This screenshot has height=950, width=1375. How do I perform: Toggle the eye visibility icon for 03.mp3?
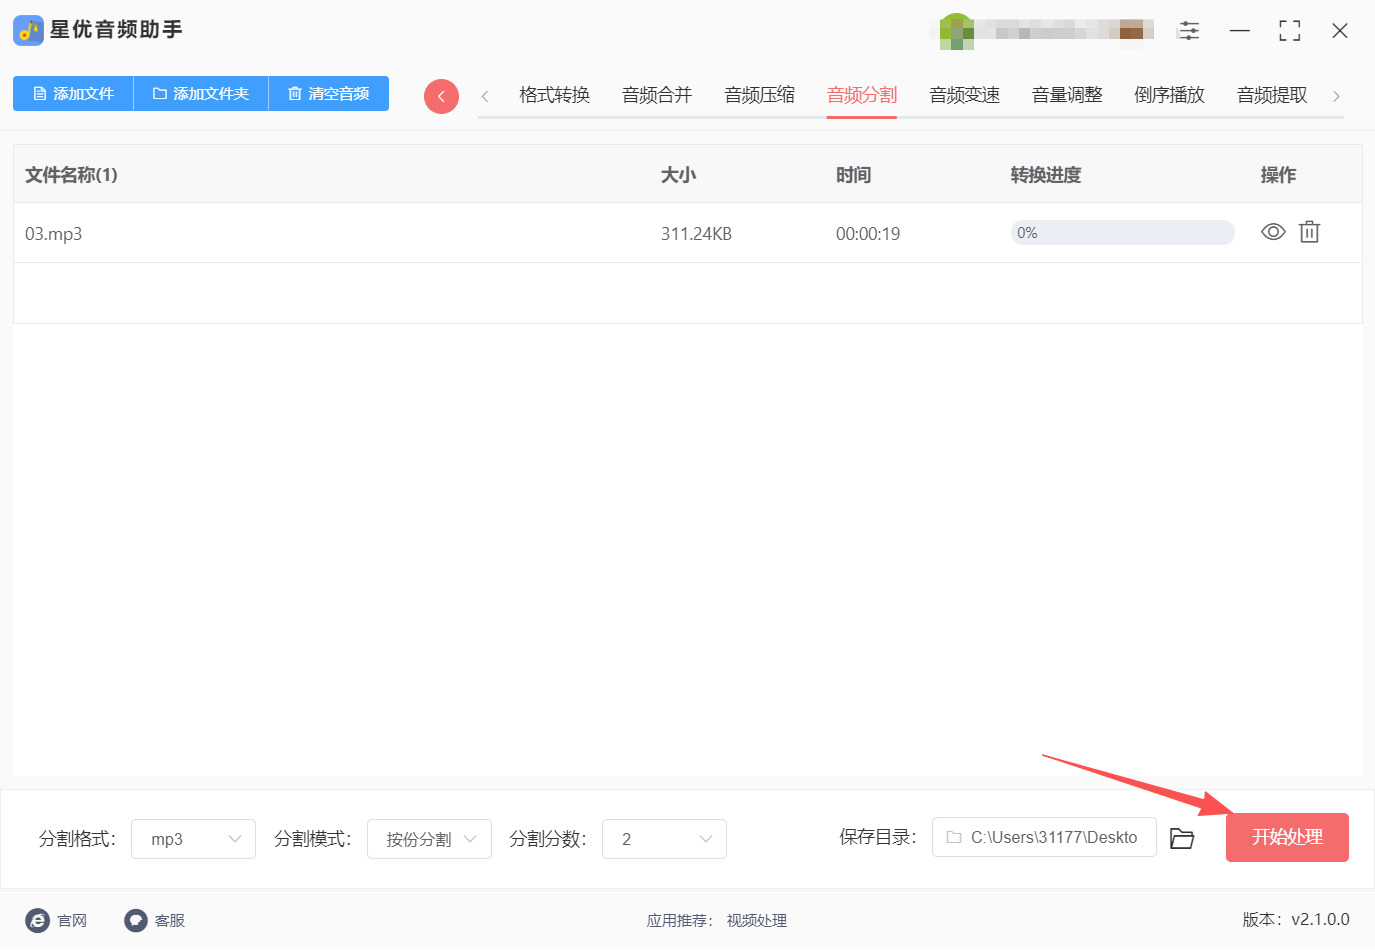point(1272,232)
